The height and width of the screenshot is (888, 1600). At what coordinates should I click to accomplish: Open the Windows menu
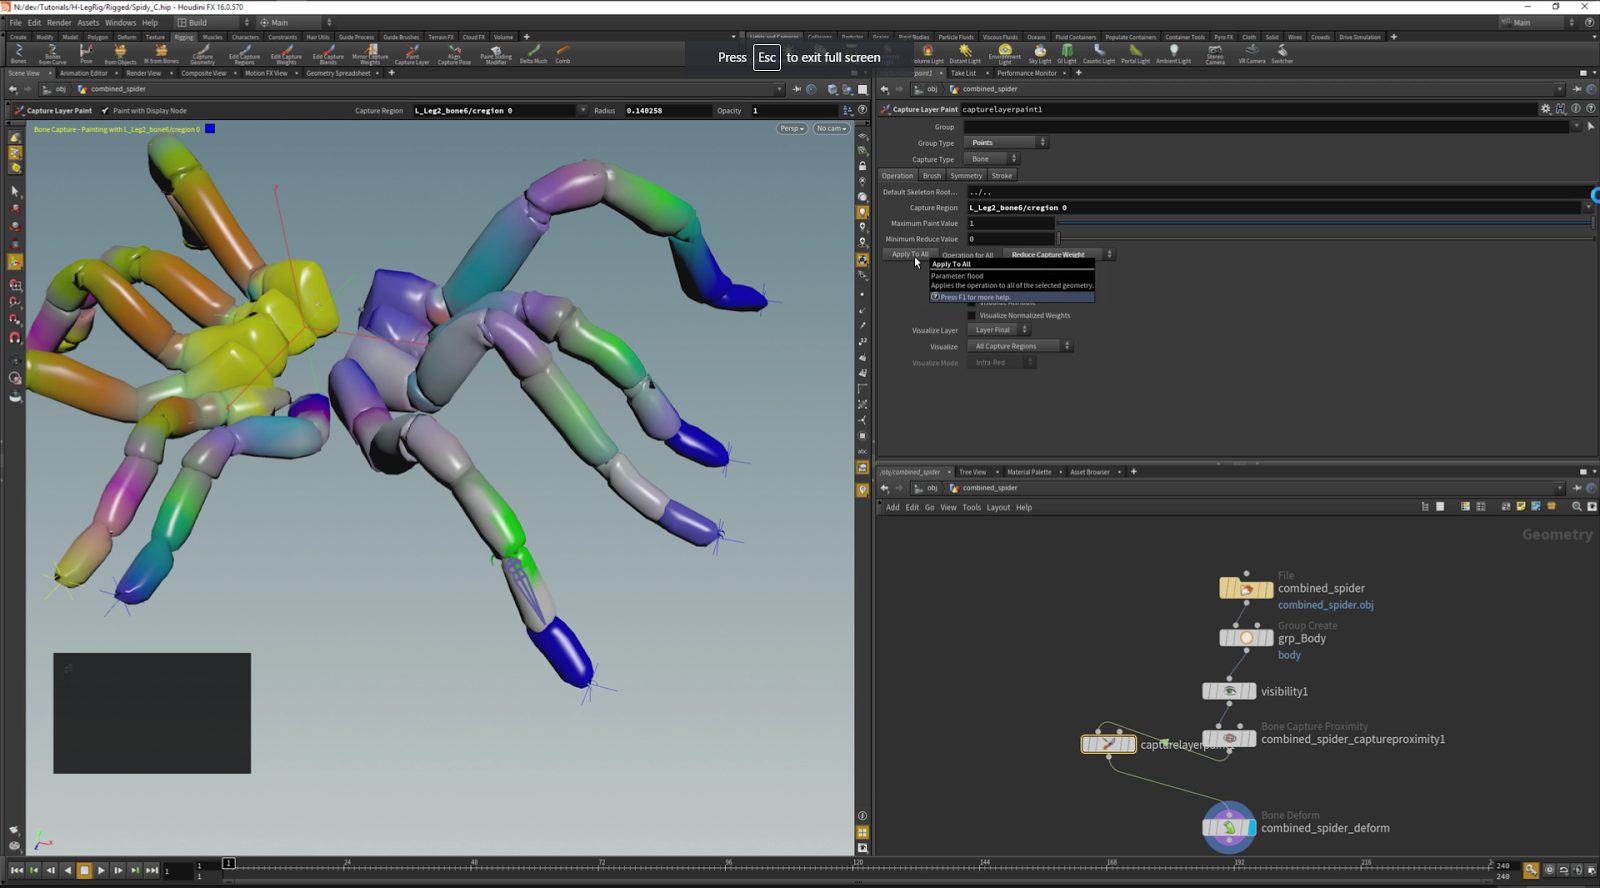tap(120, 22)
